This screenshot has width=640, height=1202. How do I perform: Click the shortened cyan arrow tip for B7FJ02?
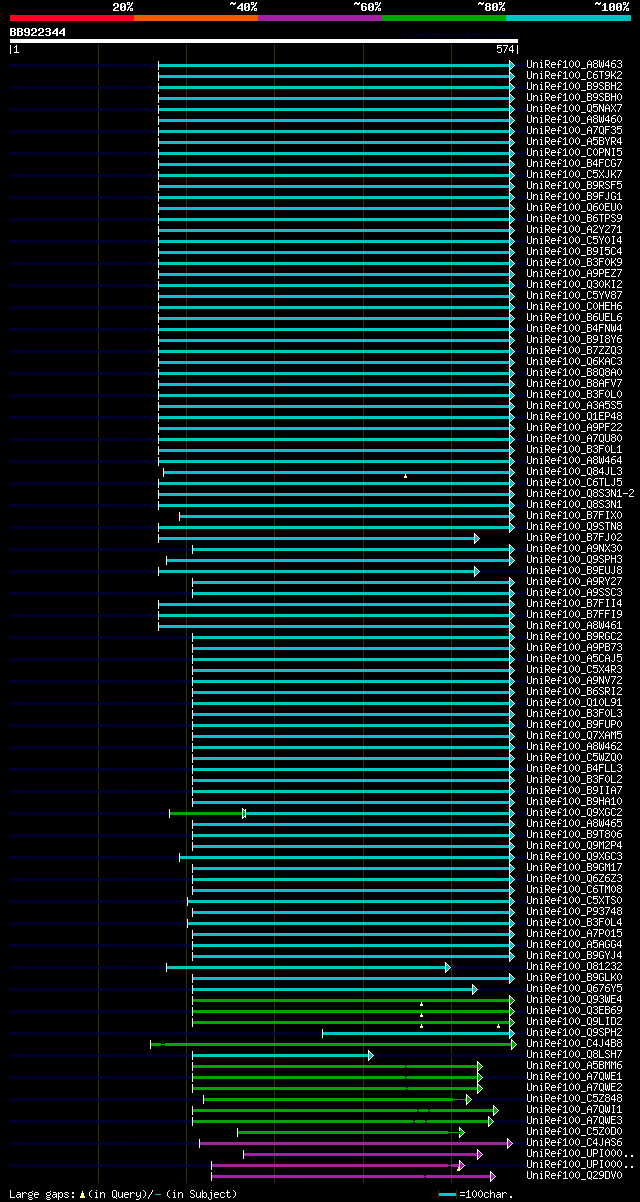point(477,538)
